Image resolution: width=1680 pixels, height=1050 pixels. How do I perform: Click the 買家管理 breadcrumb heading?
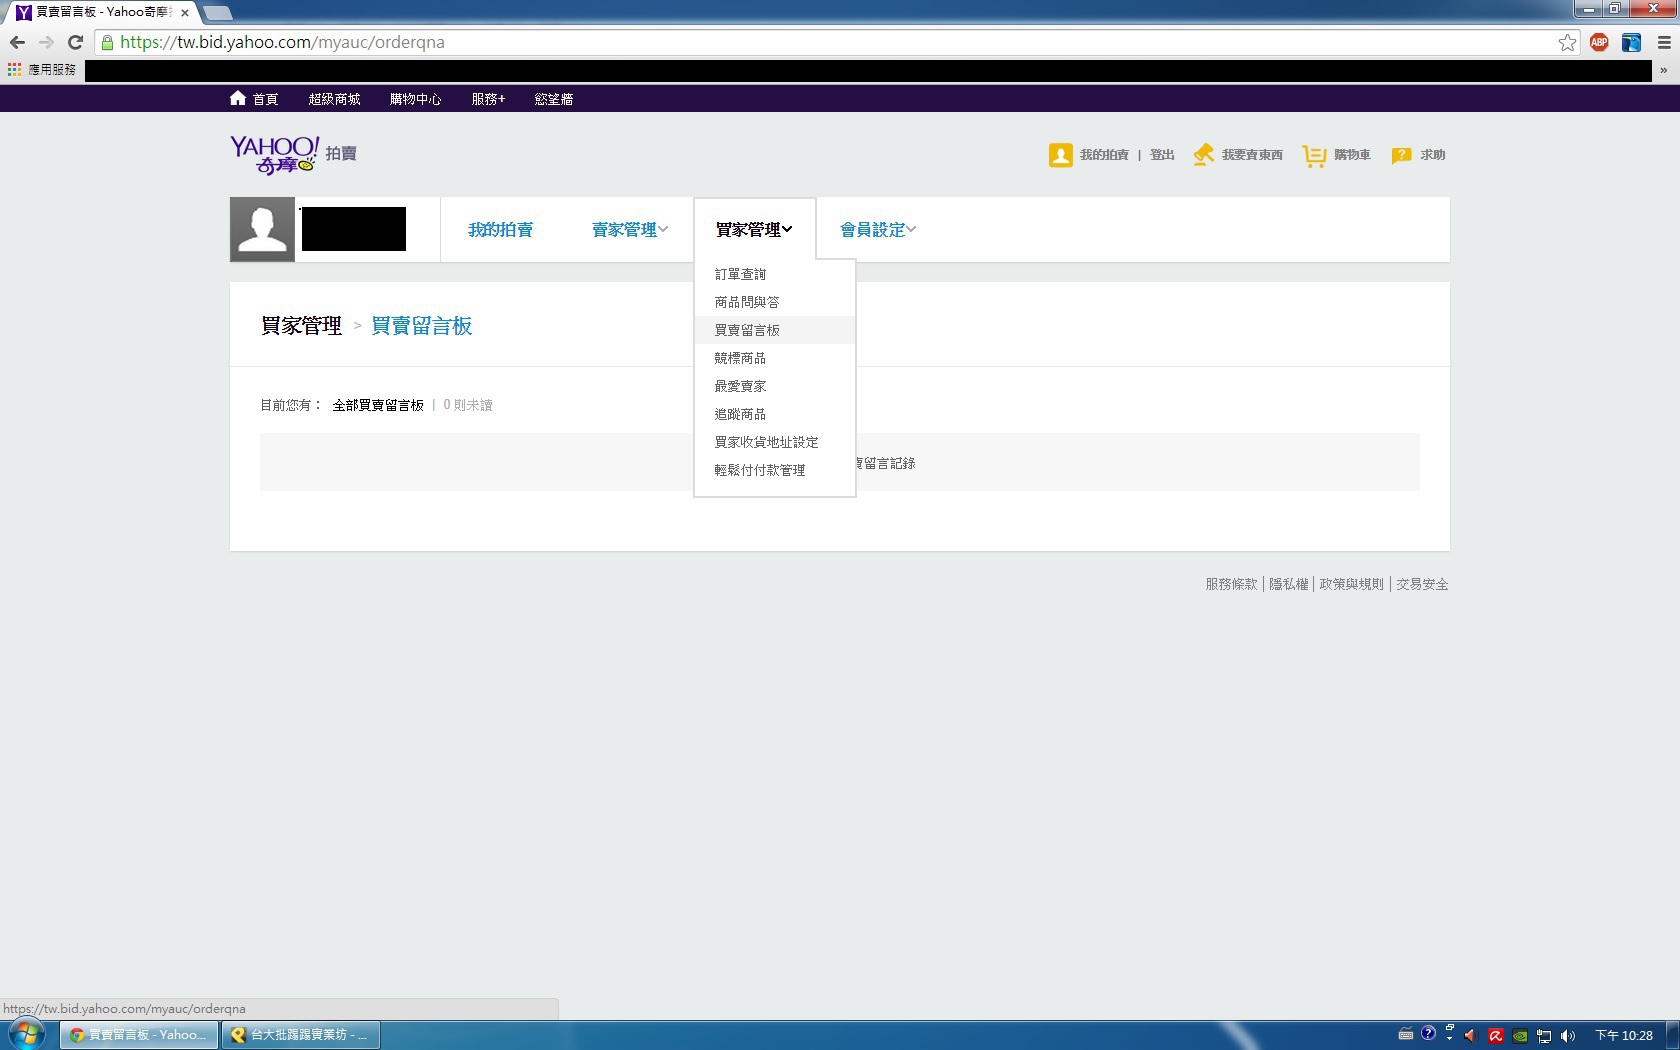pos(301,326)
